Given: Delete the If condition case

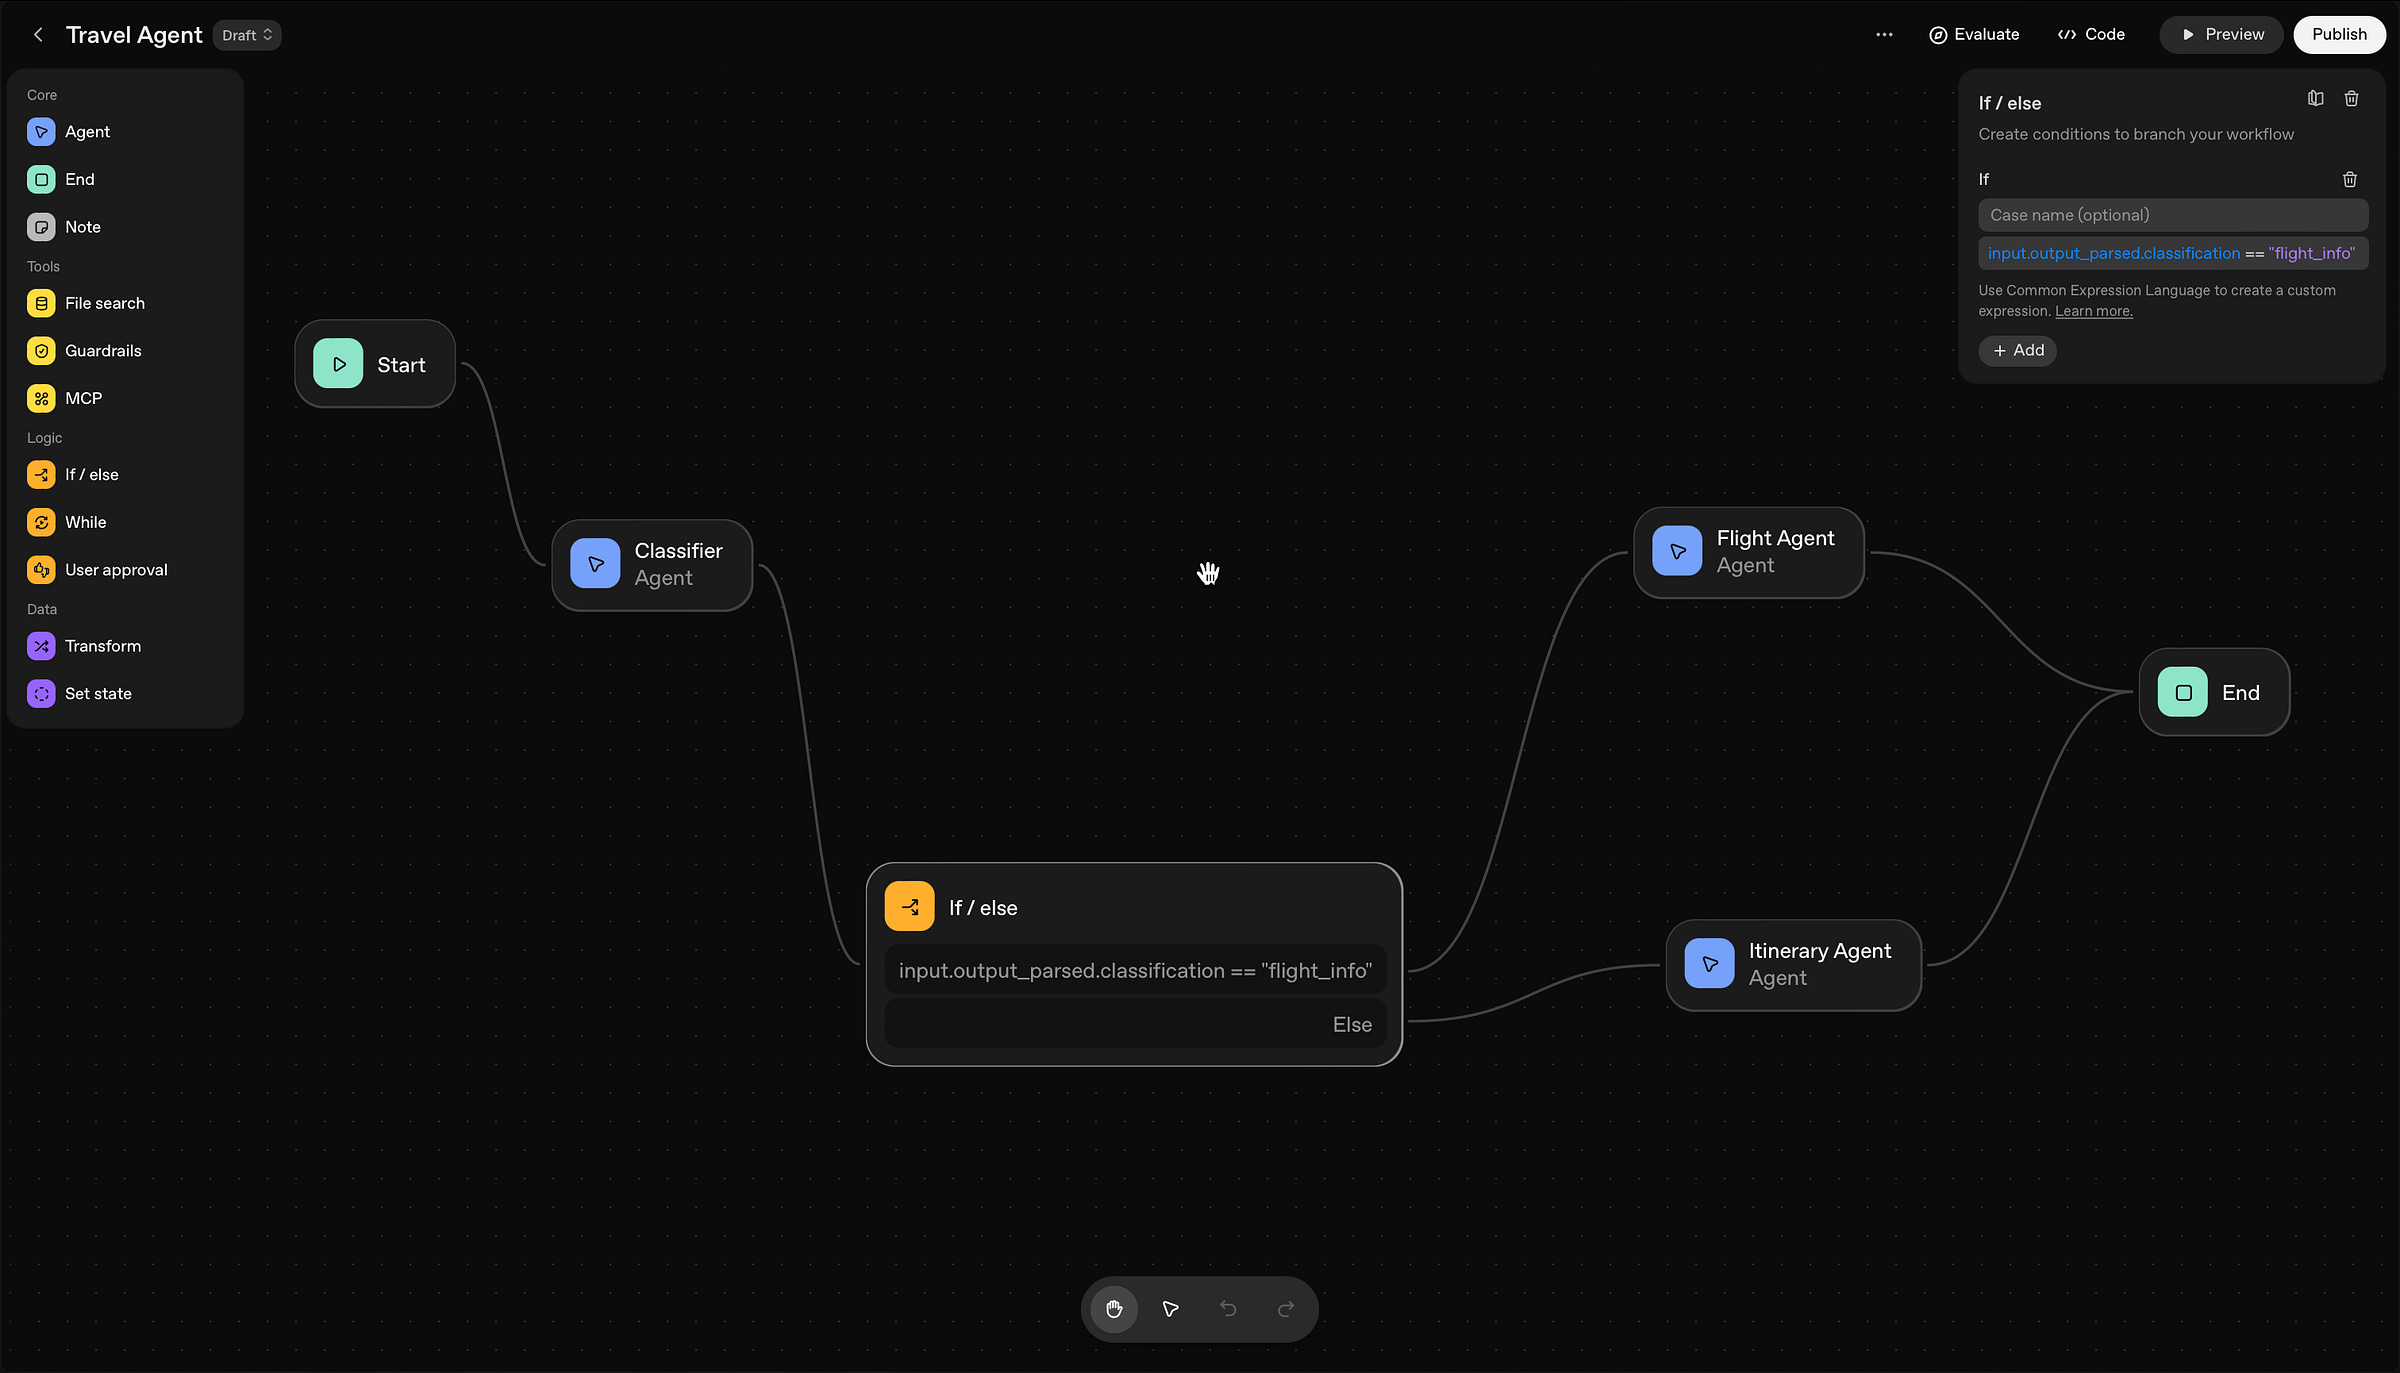Looking at the screenshot, I should [x=2349, y=180].
